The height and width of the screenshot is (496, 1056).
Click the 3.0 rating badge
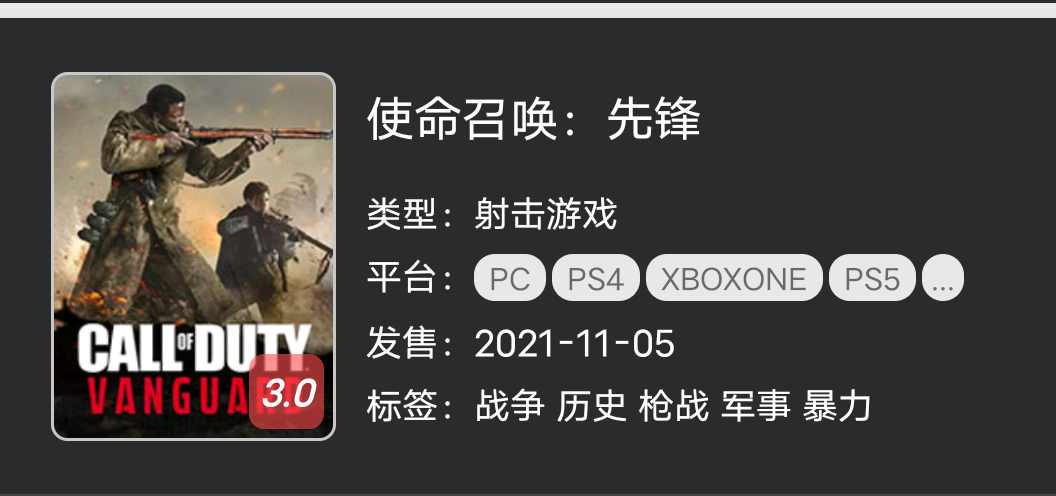click(x=287, y=392)
